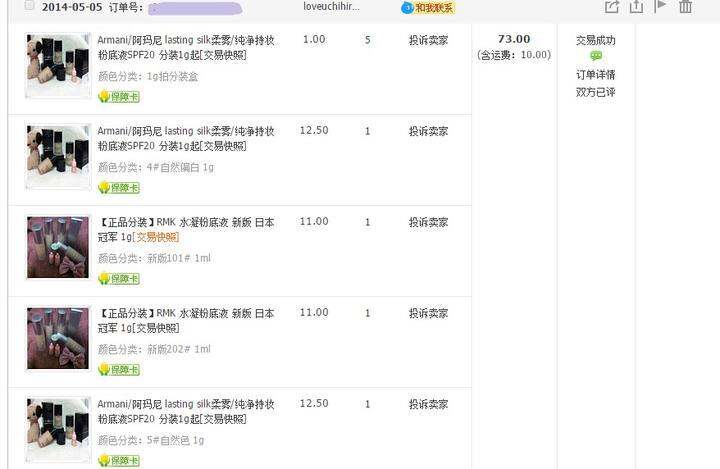Open Armani thumbnail for 4#自然偏白 1g item
The width and height of the screenshot is (720, 469).
(x=58, y=156)
